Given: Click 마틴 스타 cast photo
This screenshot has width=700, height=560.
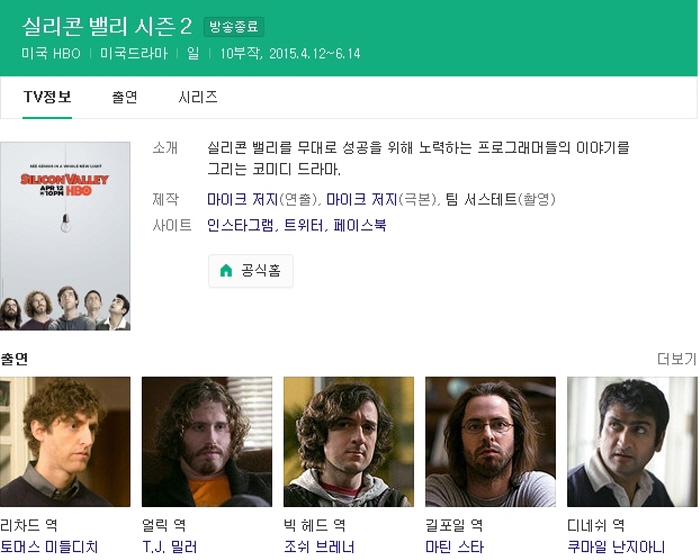Looking at the screenshot, I should [491, 441].
